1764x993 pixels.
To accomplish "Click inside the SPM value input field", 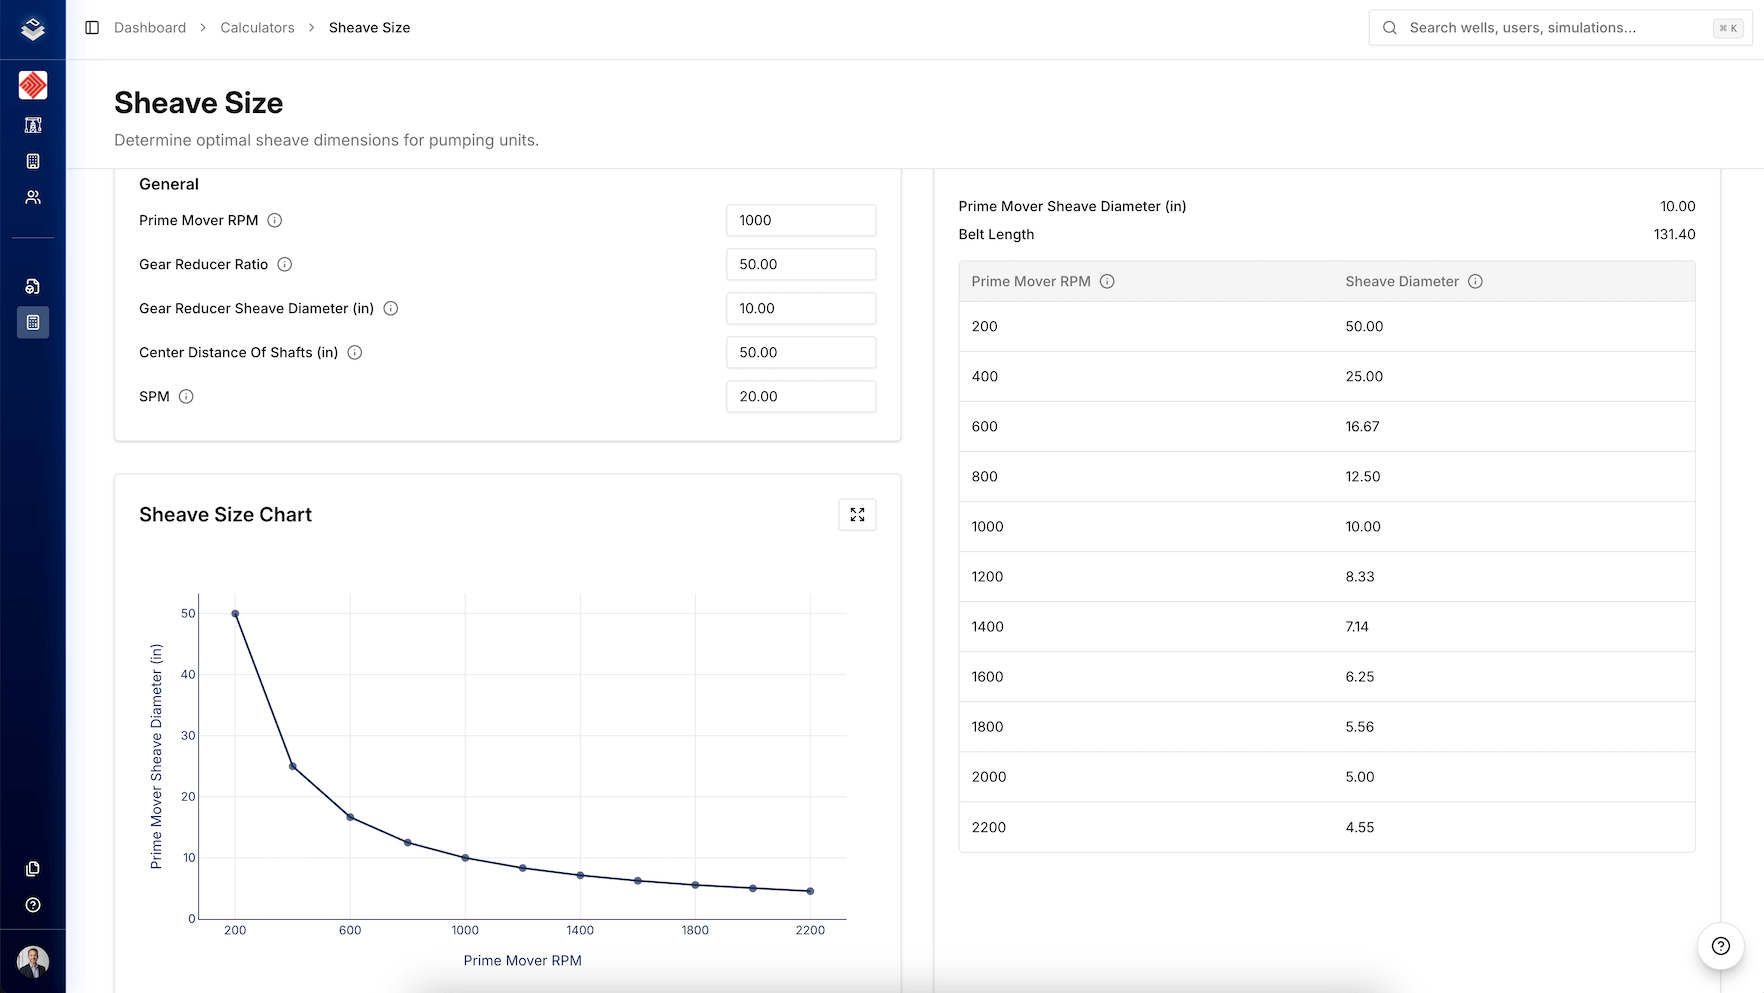I will click(800, 396).
